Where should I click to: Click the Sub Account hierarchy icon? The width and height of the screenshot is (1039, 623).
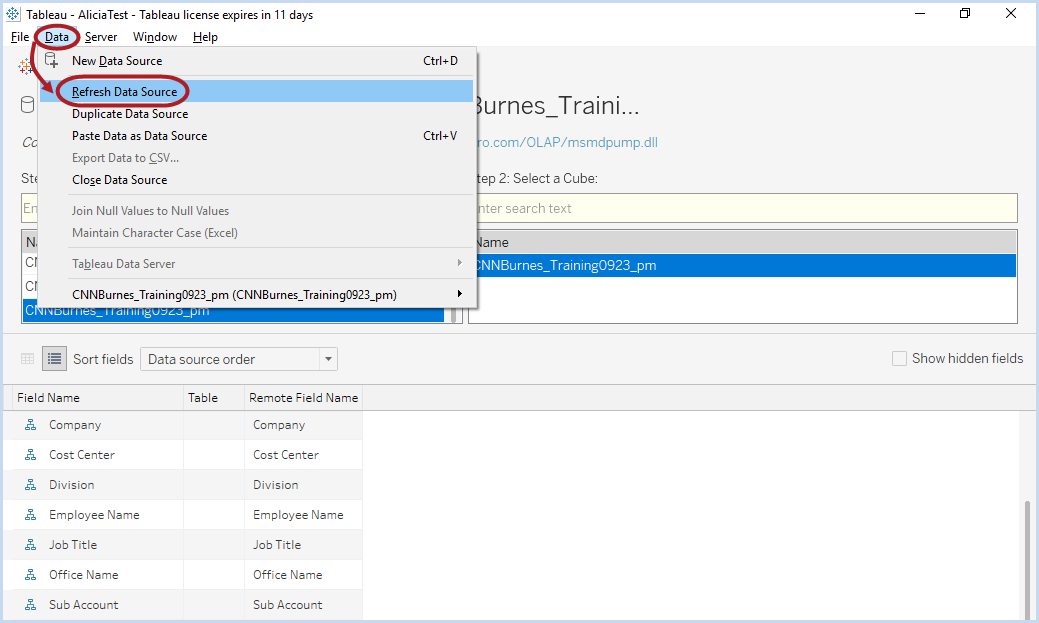(30, 604)
